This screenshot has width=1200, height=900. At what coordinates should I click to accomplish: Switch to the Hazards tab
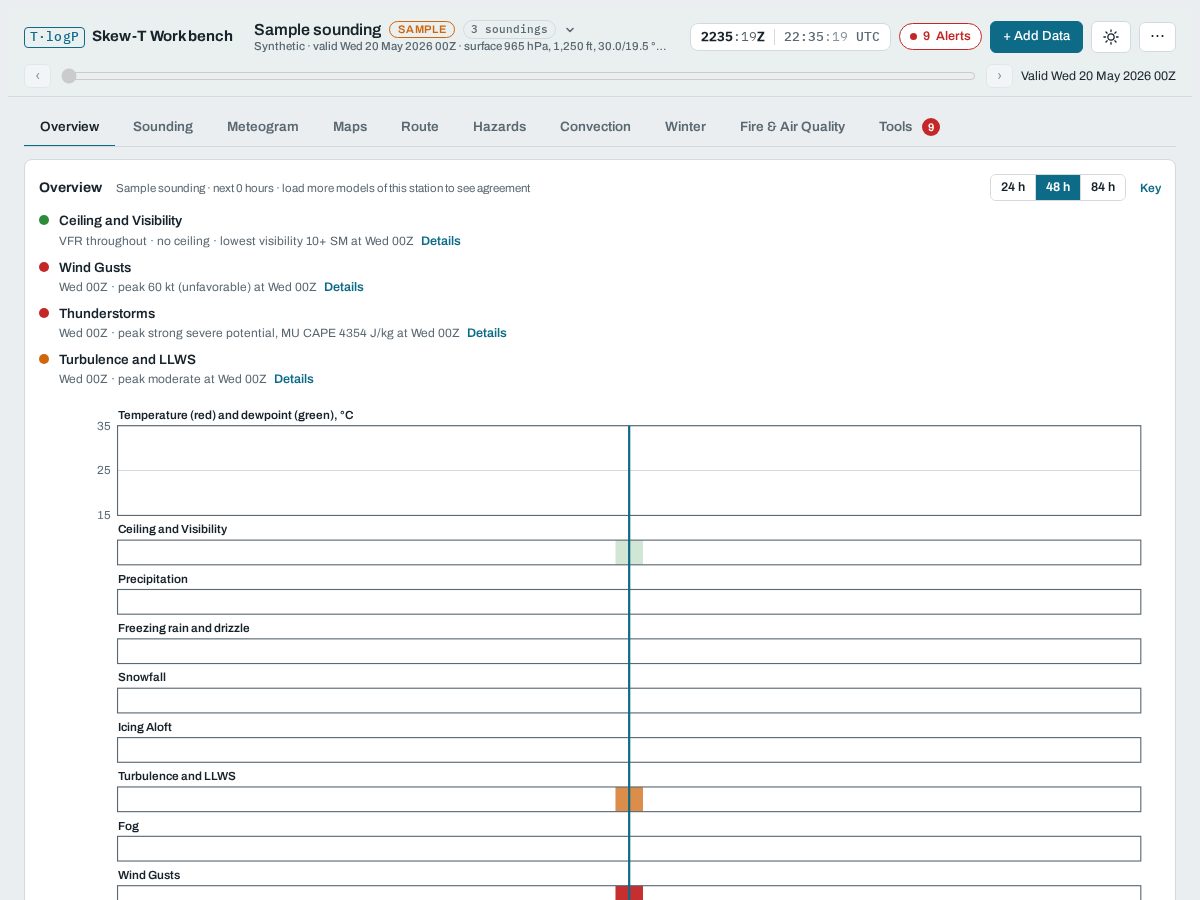(x=499, y=127)
